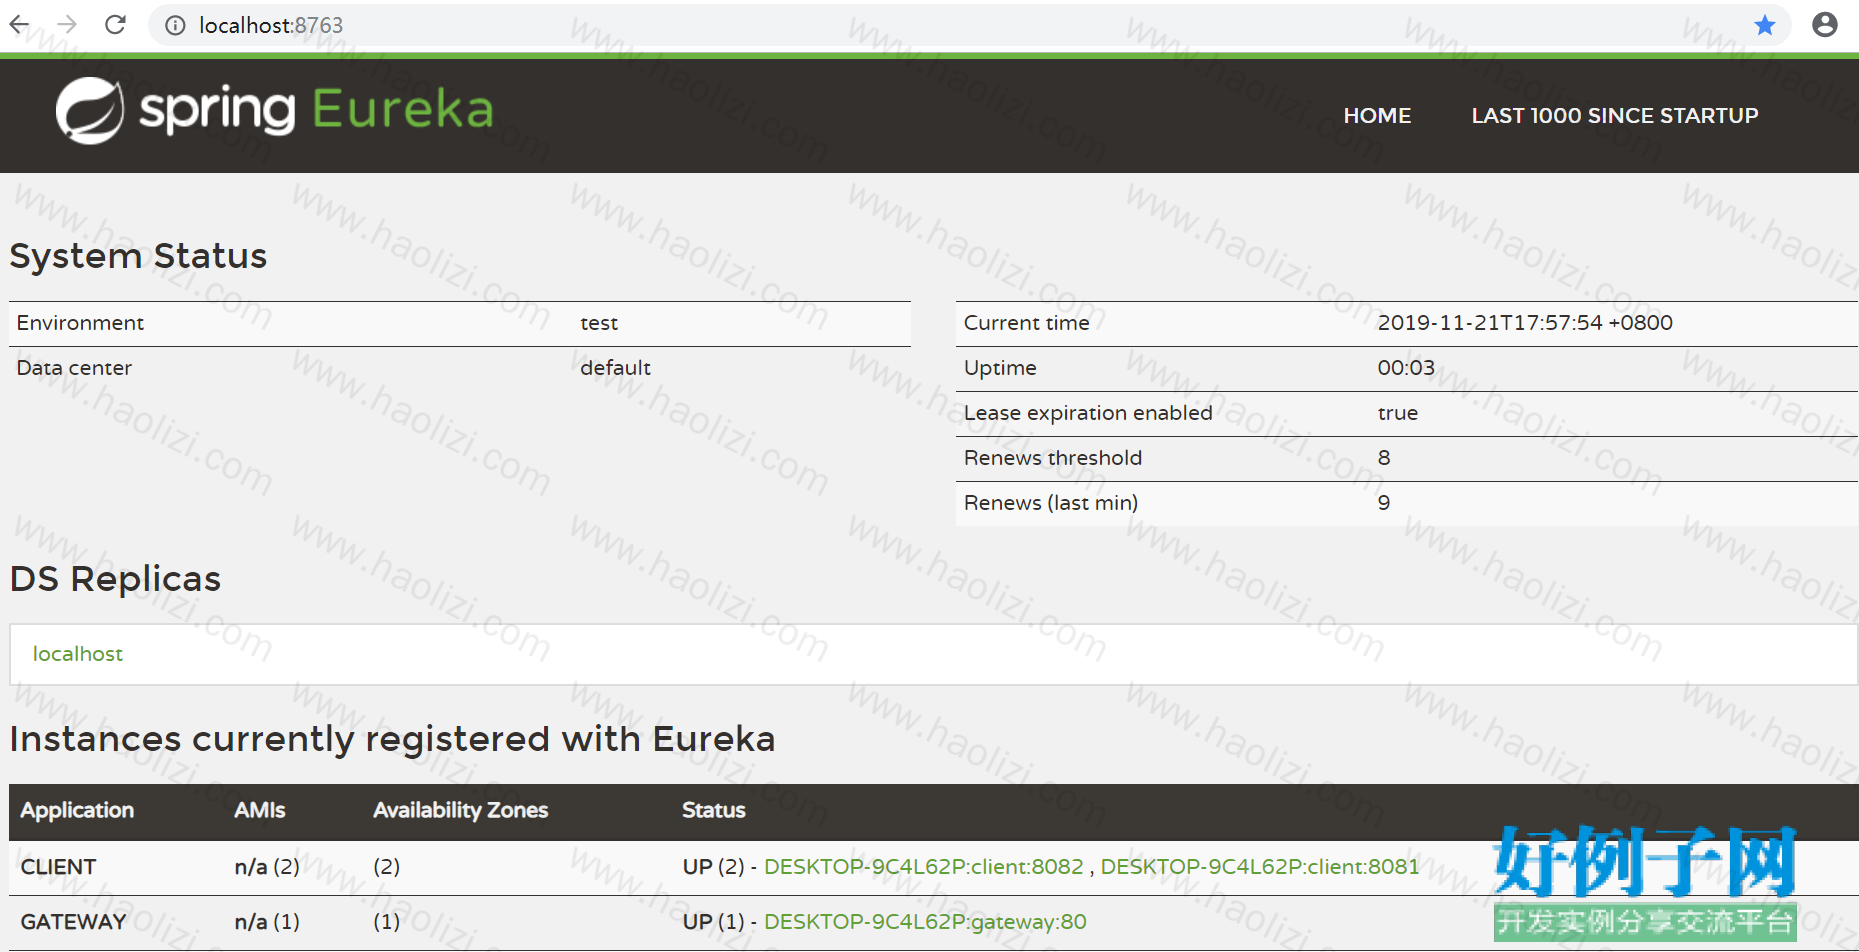Click the Availability Zones column header
Viewport: 1859px width, 952px height.
point(461,810)
